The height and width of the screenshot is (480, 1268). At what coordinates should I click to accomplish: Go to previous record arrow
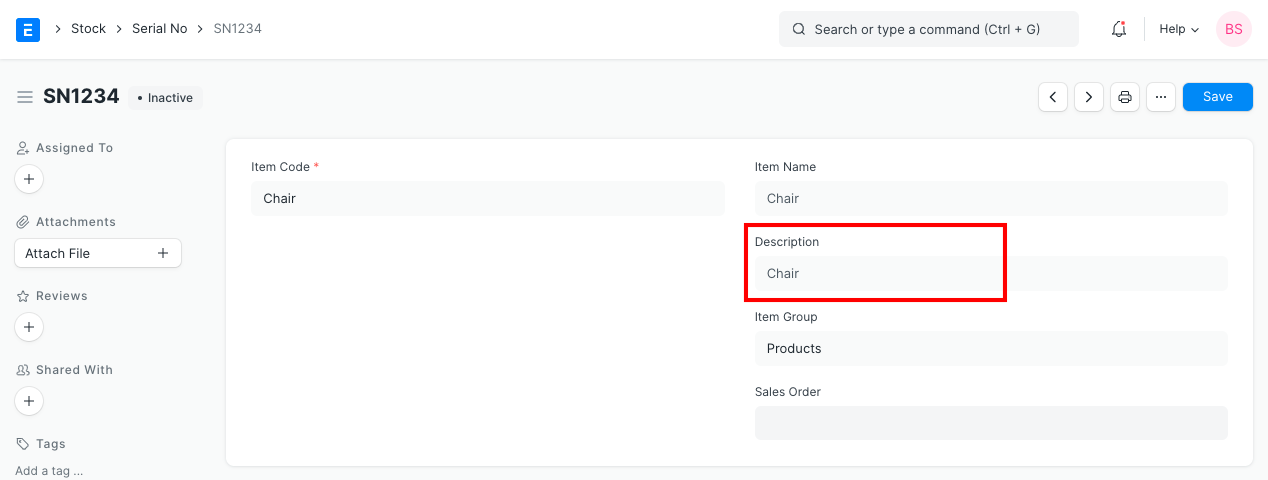point(1053,97)
